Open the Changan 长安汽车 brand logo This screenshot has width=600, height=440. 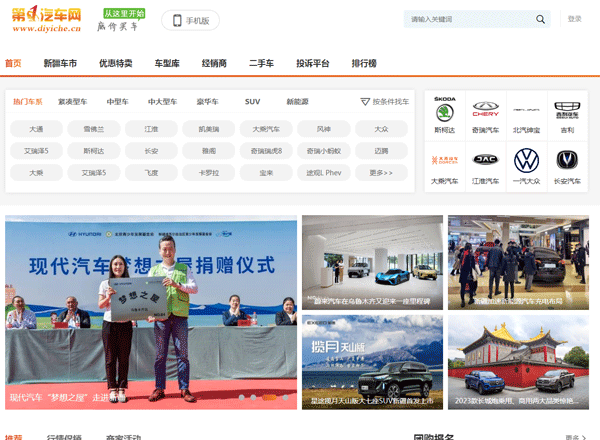click(x=567, y=160)
